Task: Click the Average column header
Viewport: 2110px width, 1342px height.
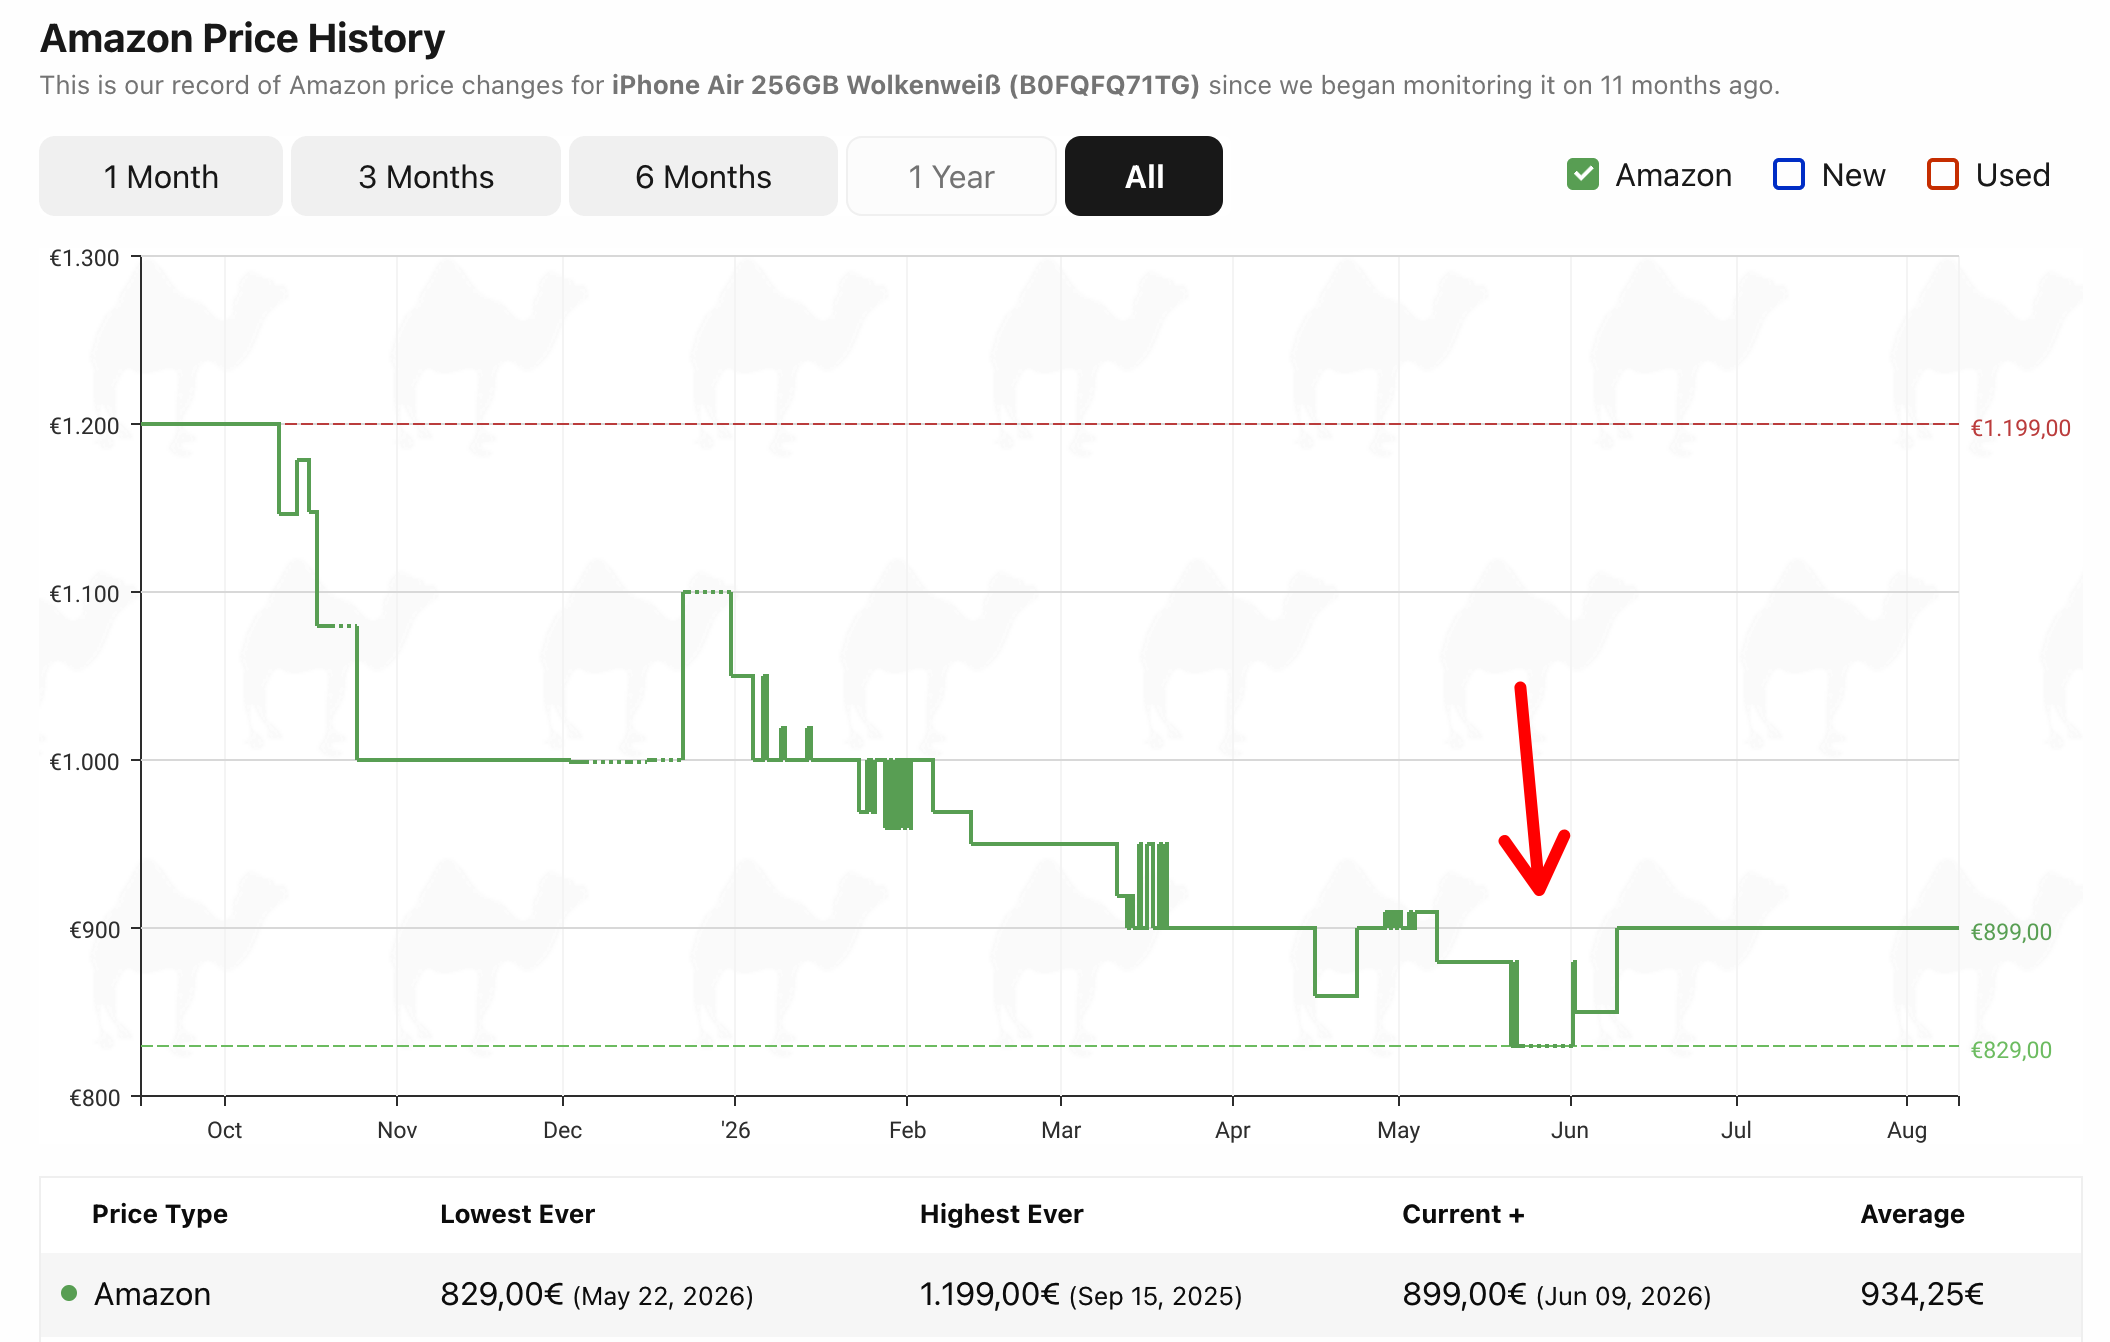Action: click(1912, 1214)
